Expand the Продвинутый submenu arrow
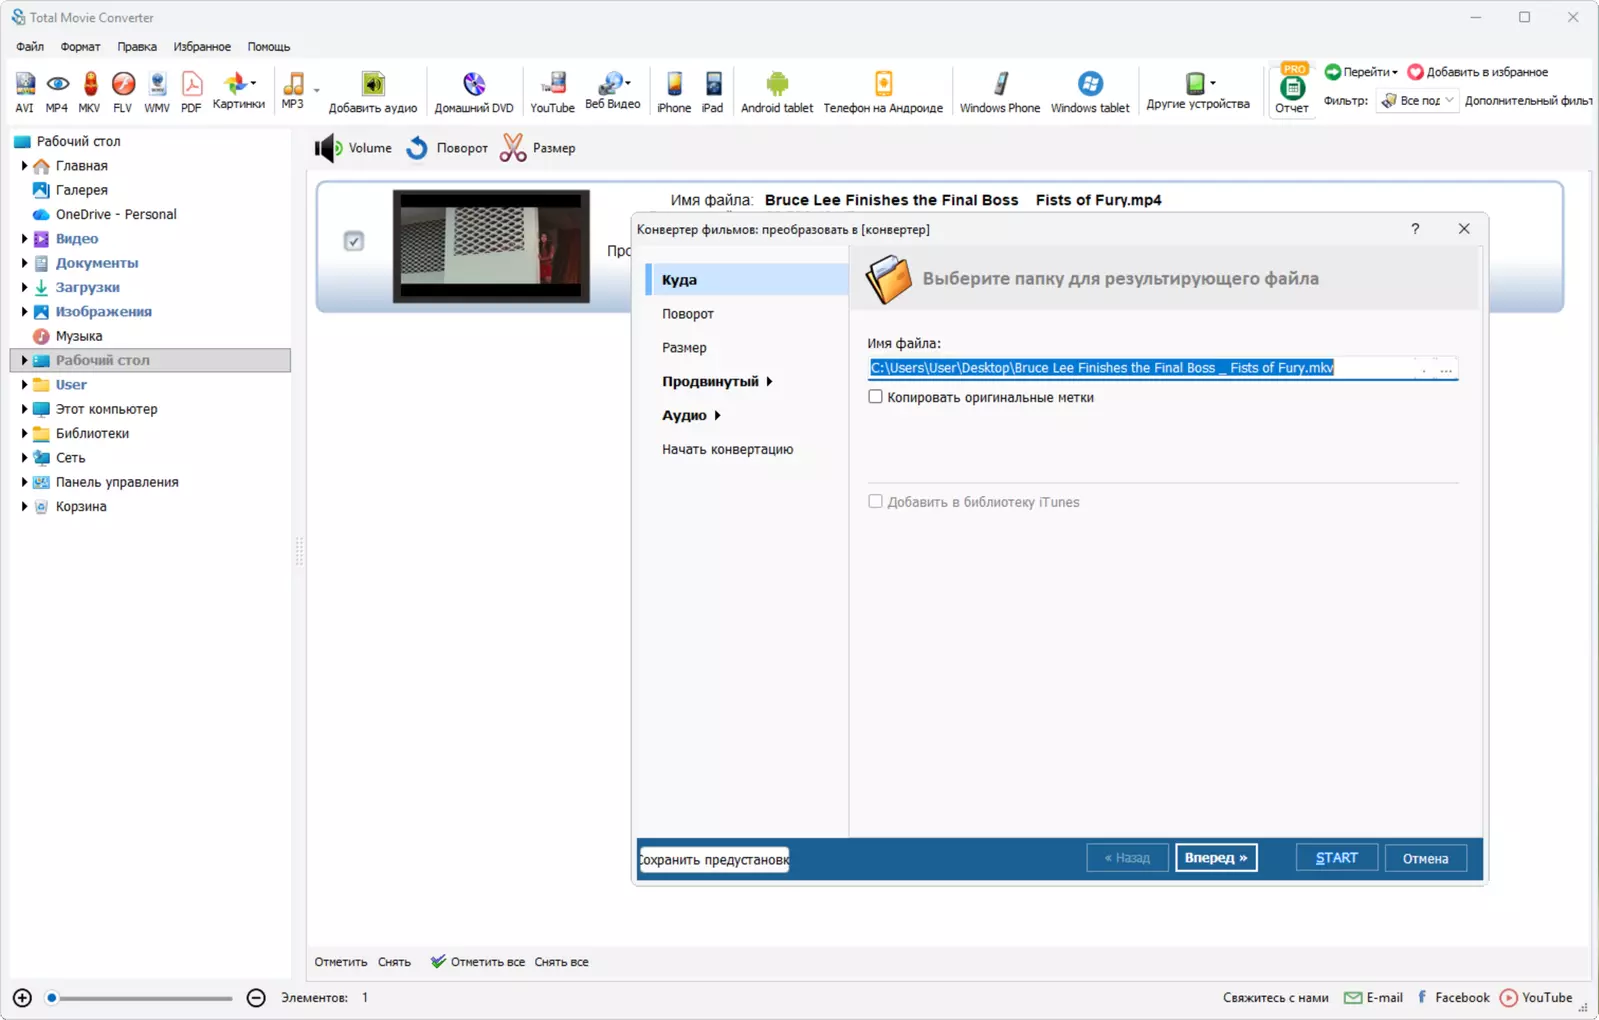 [769, 381]
